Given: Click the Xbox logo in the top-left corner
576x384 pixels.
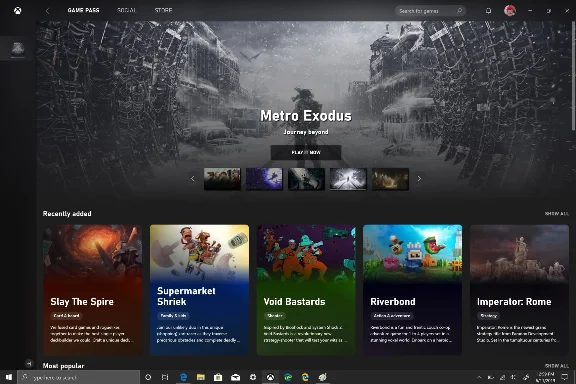Looking at the screenshot, I should pos(17,11).
